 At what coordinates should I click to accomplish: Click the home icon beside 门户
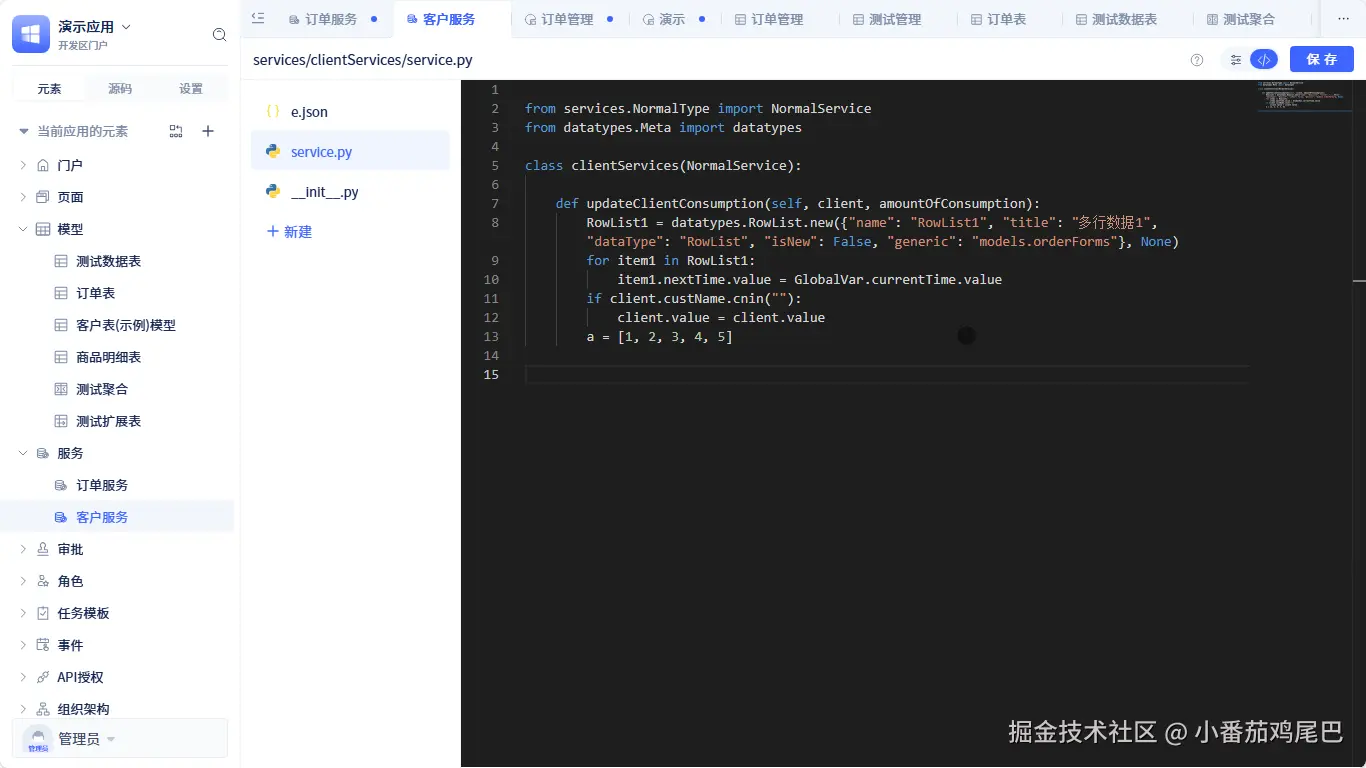point(42,165)
